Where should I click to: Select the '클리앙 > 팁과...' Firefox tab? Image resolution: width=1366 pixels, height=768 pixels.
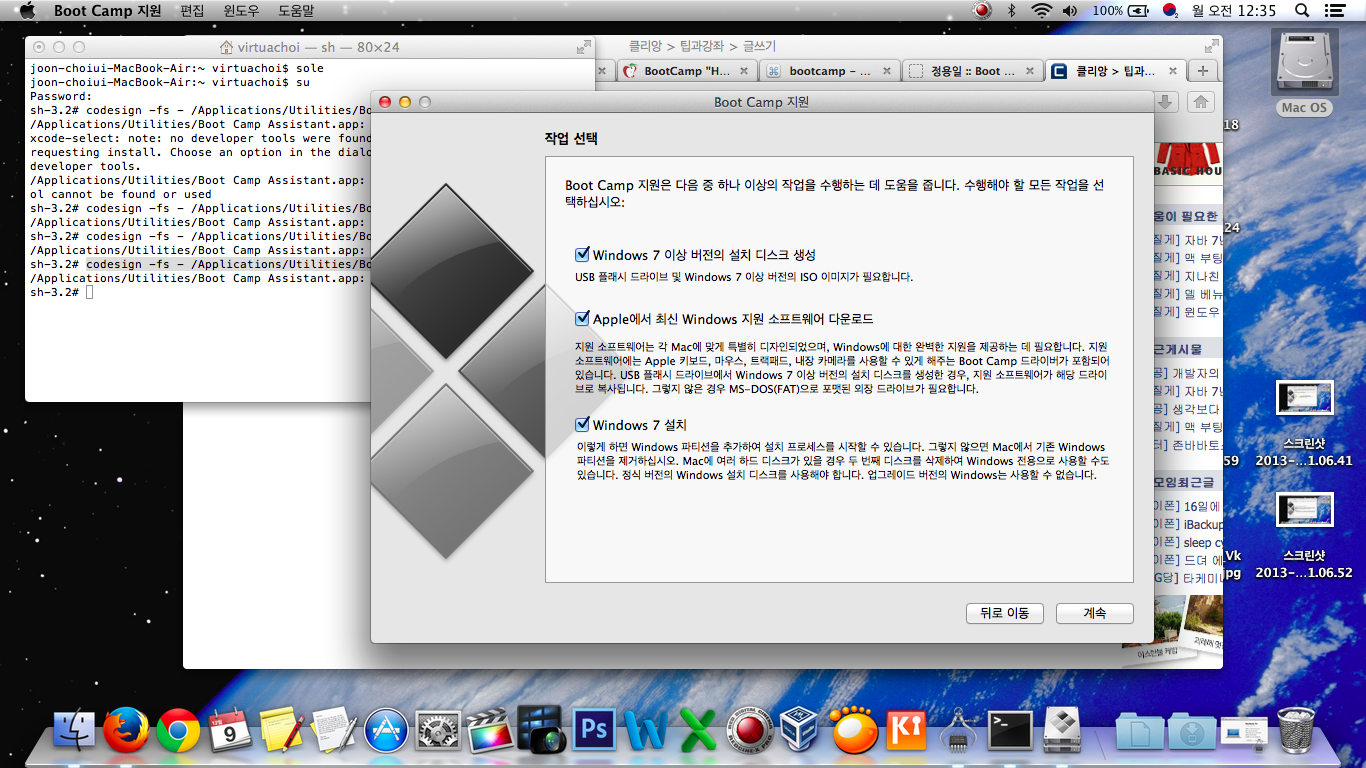(x=1115, y=71)
